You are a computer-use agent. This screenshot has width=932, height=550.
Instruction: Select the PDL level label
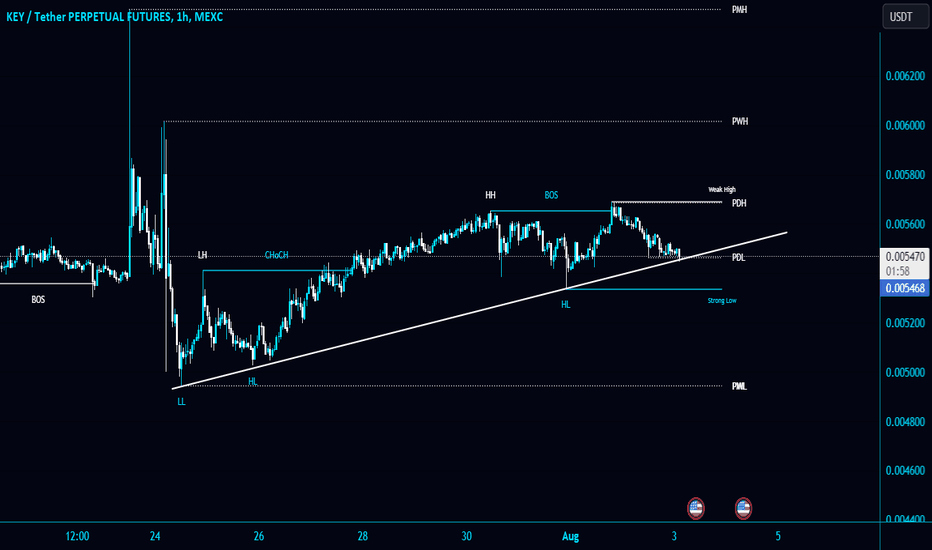coord(738,257)
